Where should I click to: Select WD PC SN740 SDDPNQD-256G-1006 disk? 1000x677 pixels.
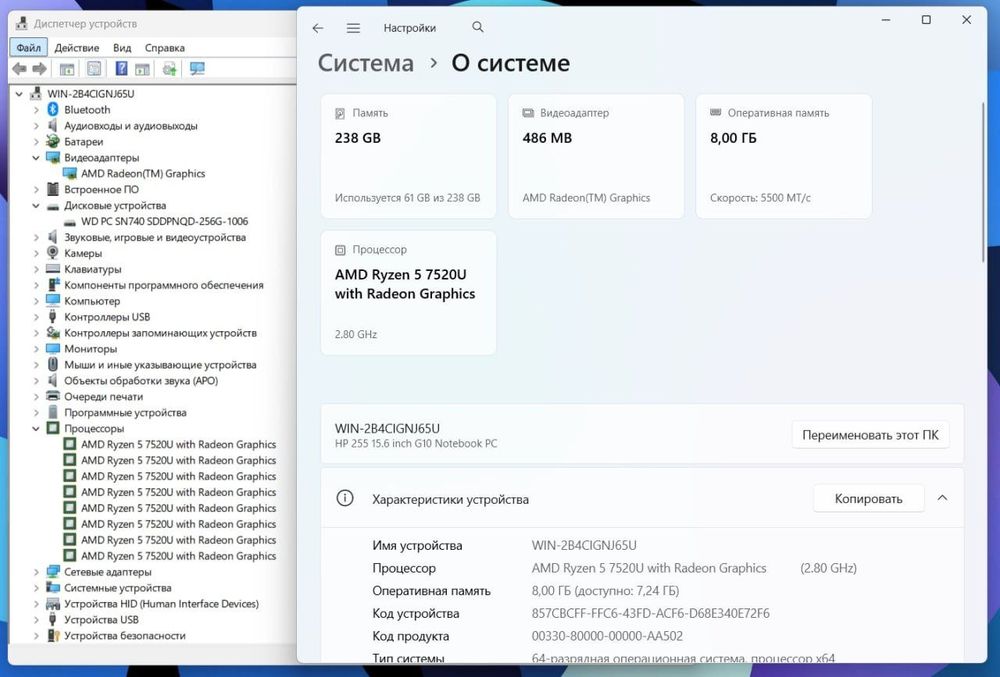165,221
